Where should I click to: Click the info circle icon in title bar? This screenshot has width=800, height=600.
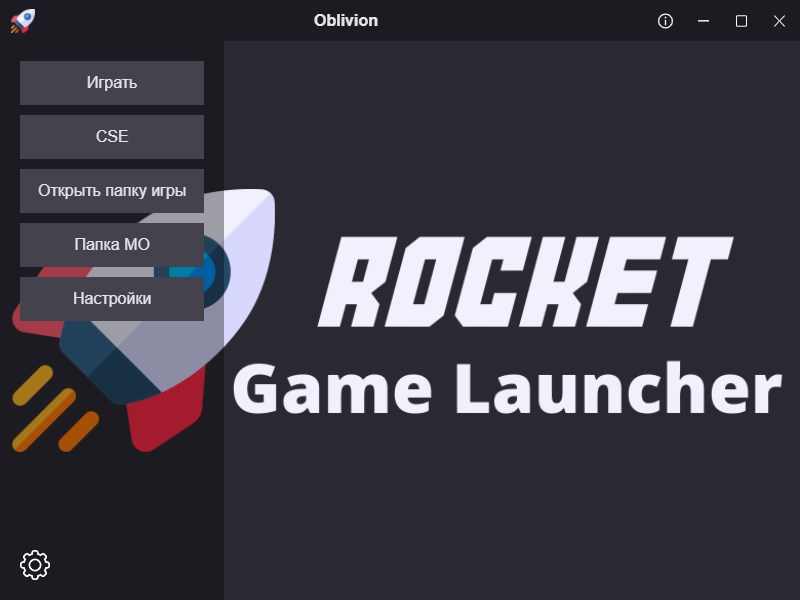coord(665,21)
